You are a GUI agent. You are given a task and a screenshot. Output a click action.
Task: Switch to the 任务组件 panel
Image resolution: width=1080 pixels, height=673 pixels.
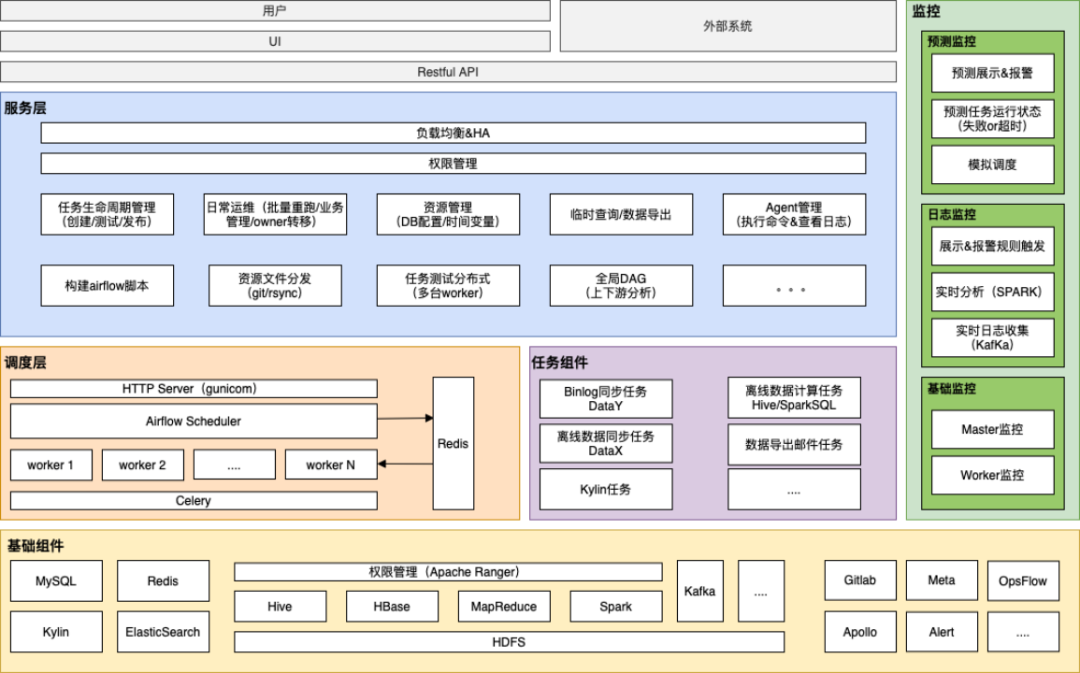tap(559, 357)
